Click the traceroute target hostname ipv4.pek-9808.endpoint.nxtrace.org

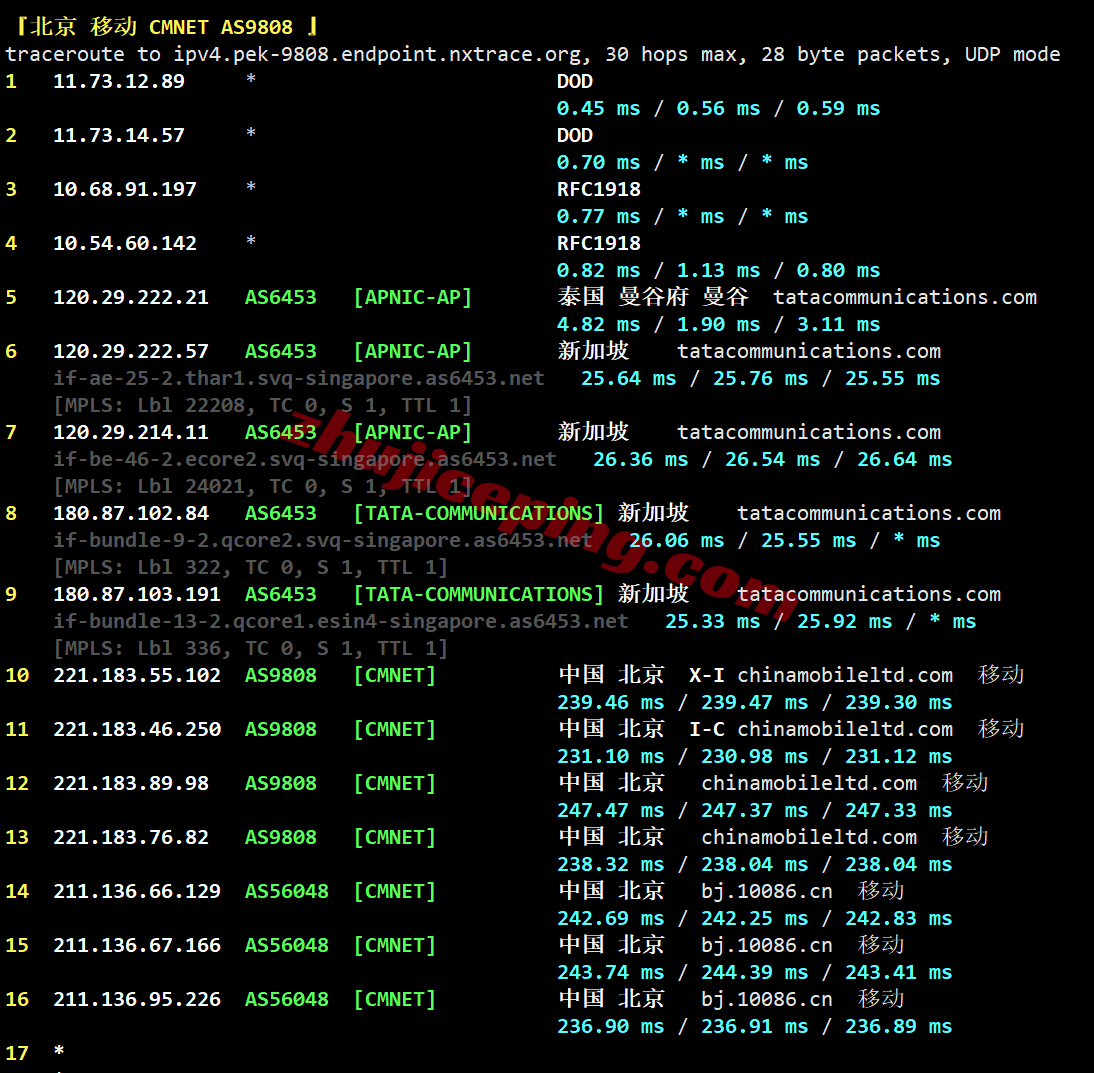[377, 54]
